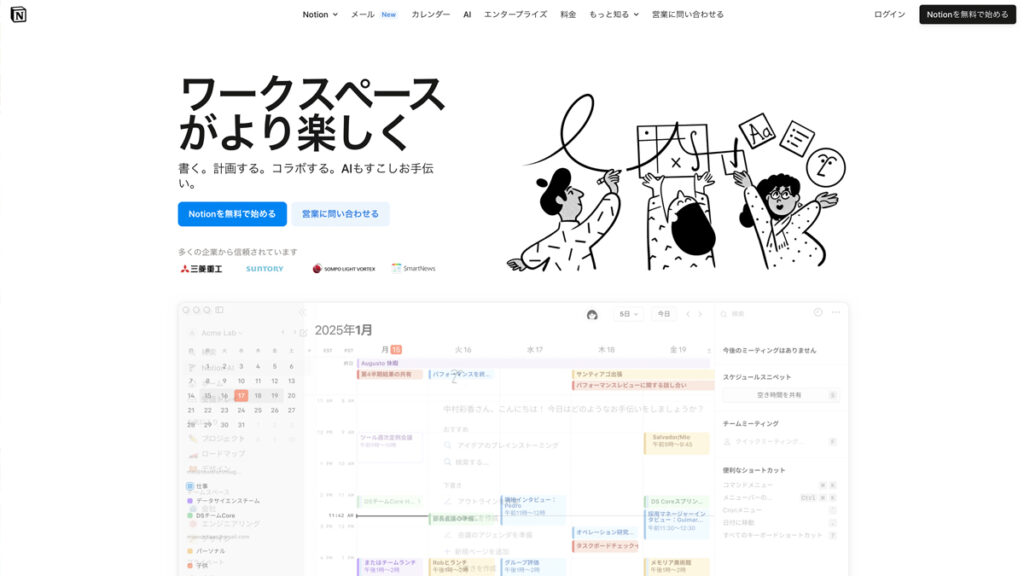Click the Suntory logo

264,268
